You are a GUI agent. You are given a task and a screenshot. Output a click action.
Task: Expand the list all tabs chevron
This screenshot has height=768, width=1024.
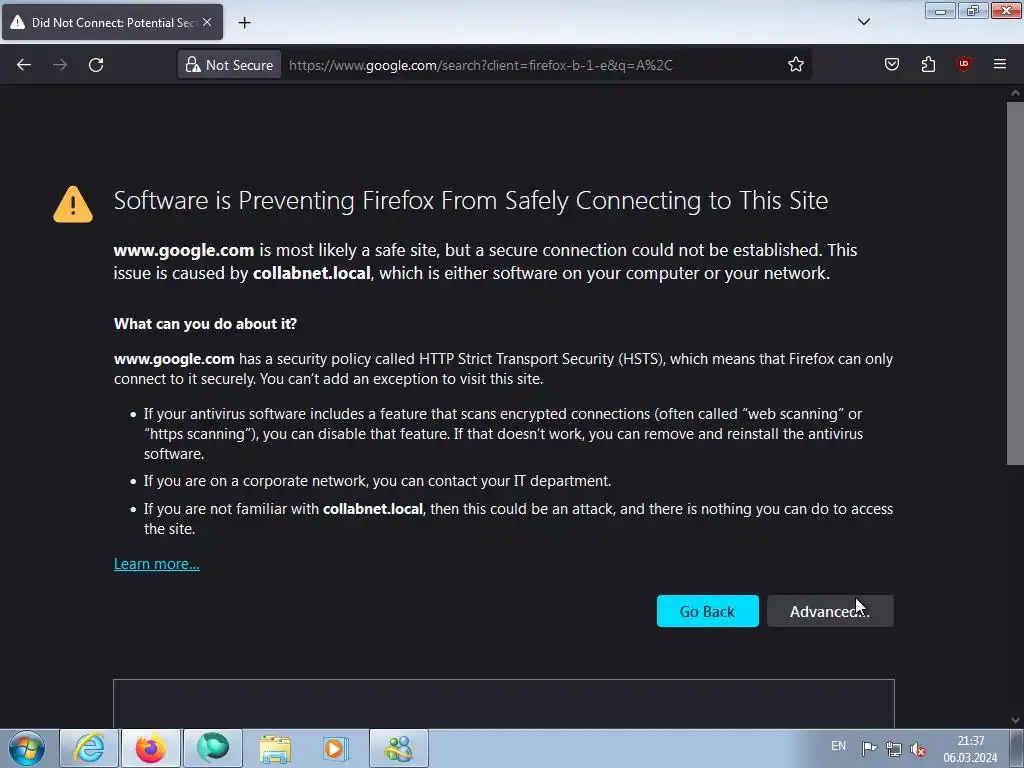[x=863, y=22]
